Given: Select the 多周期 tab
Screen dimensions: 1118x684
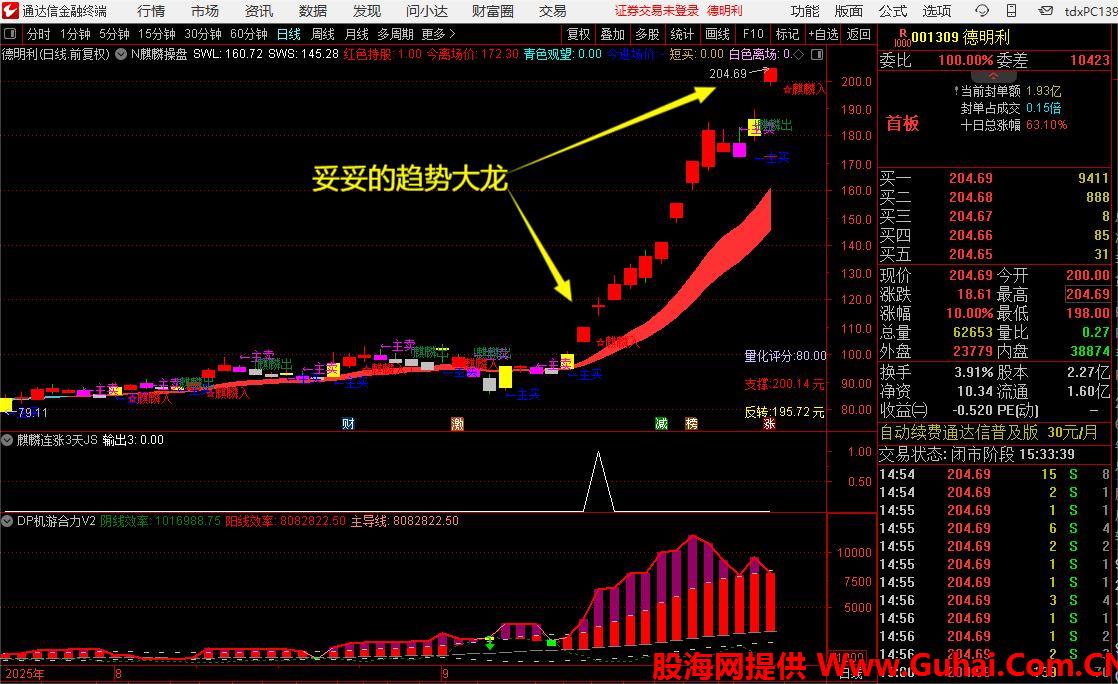Looking at the screenshot, I should click(396, 34).
